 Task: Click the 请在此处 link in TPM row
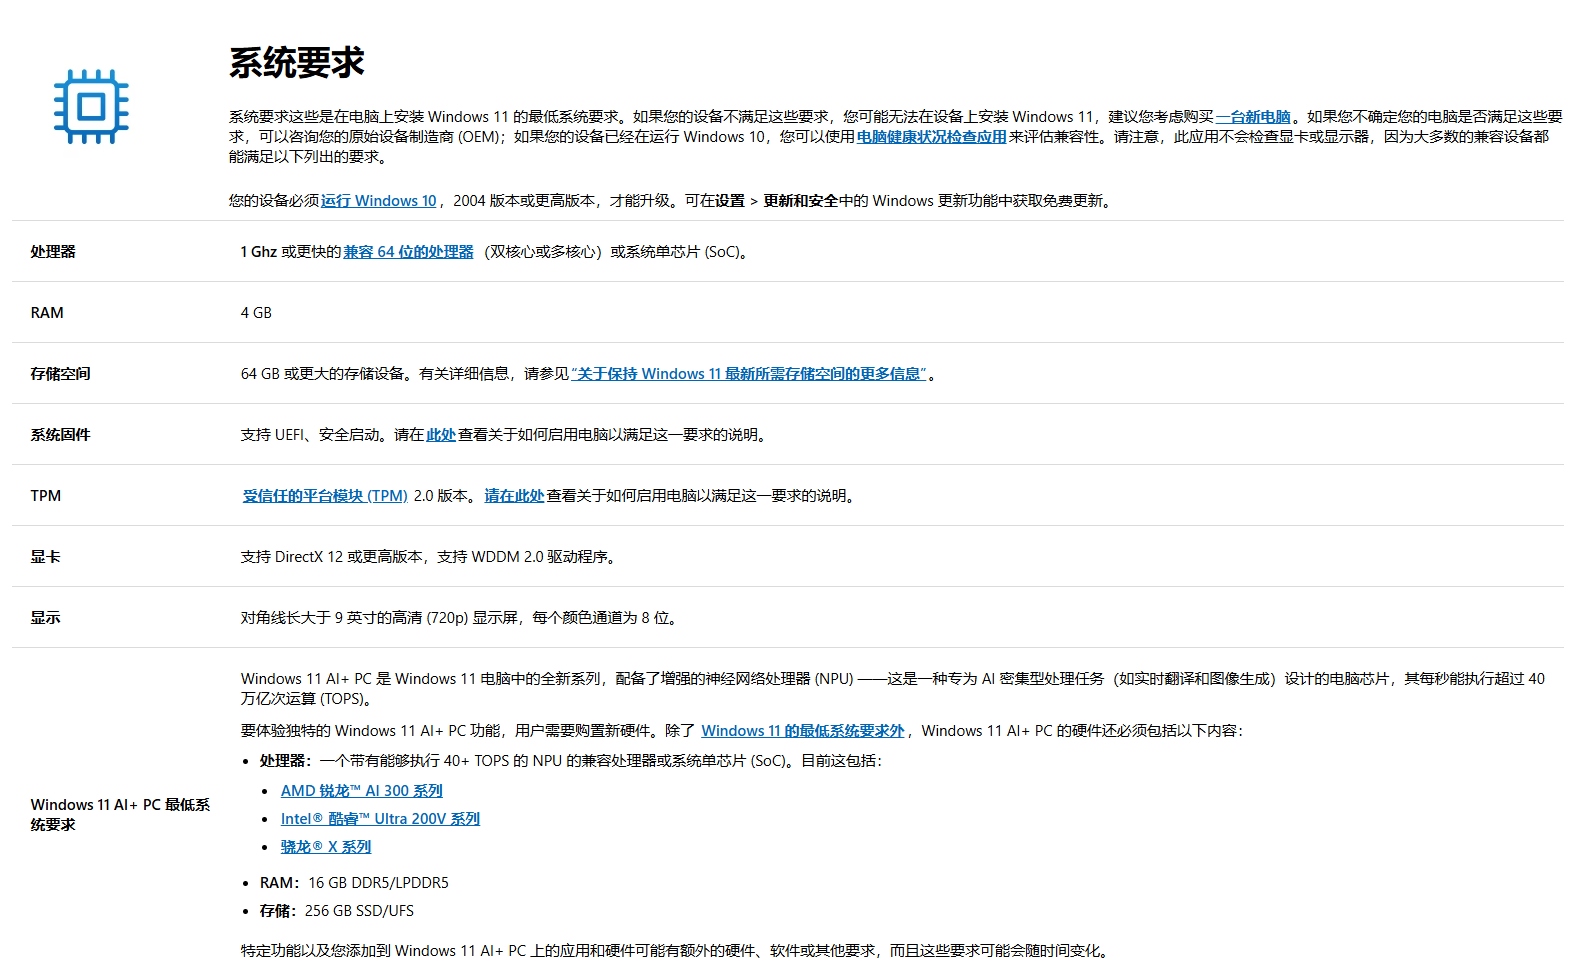coord(514,496)
